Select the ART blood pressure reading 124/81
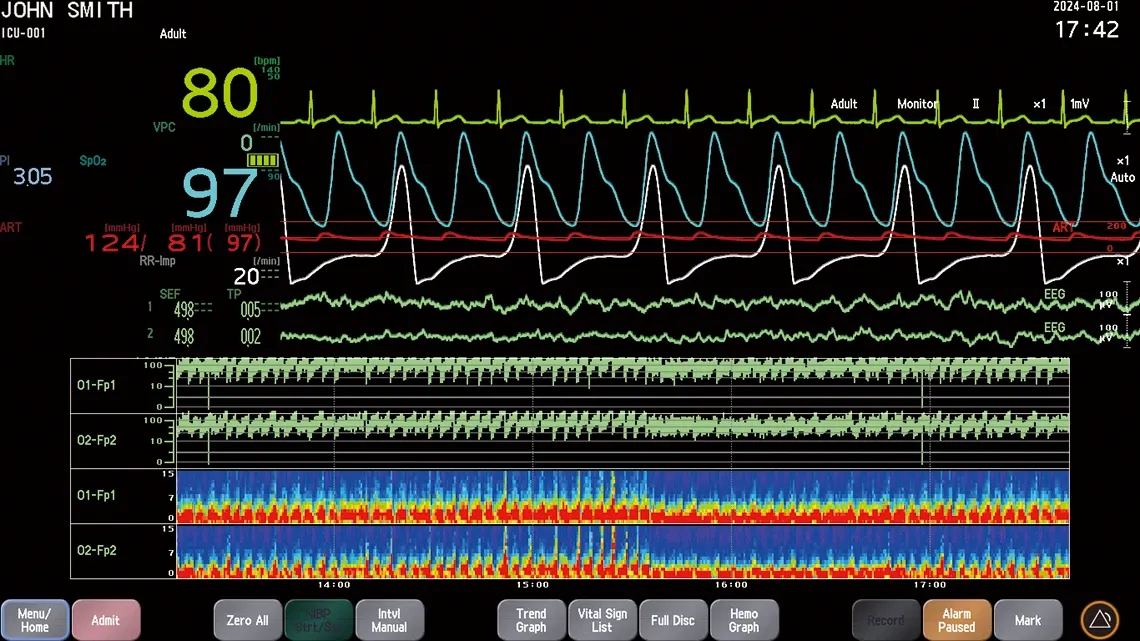 tap(172, 242)
